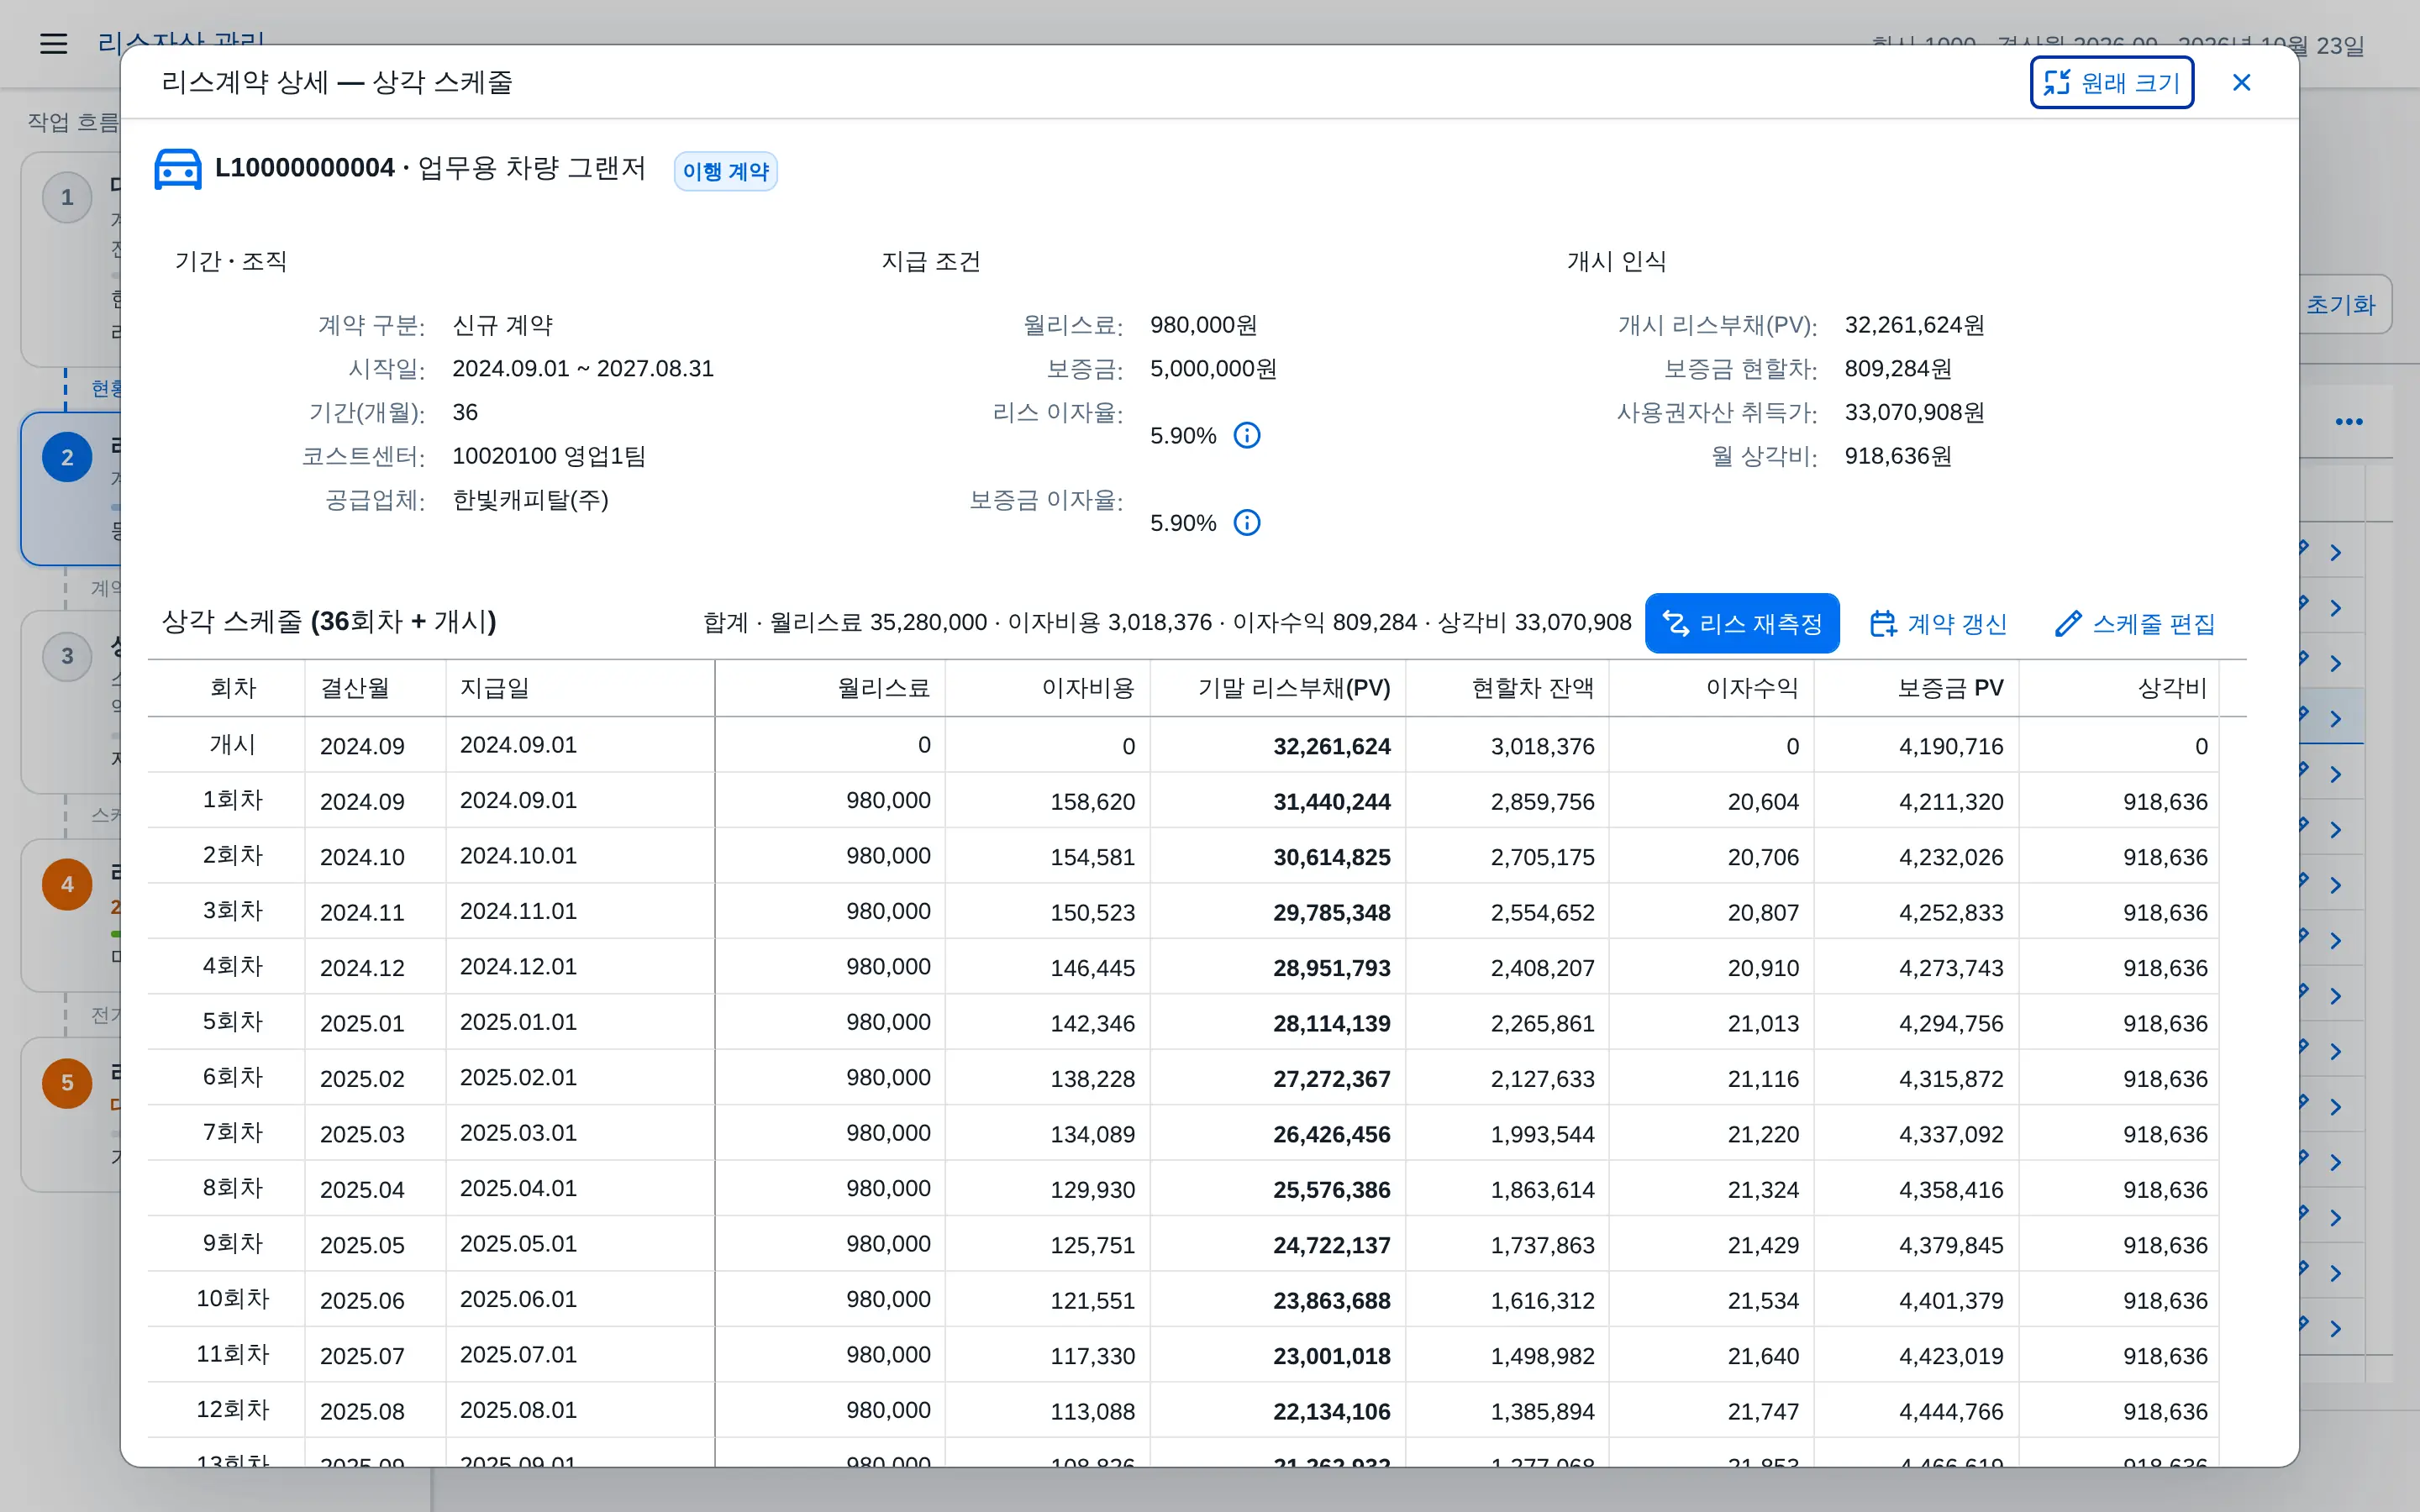Viewport: 2420px width, 1512px height.
Task: Click workflow step 4 circle in background
Action: [67, 885]
